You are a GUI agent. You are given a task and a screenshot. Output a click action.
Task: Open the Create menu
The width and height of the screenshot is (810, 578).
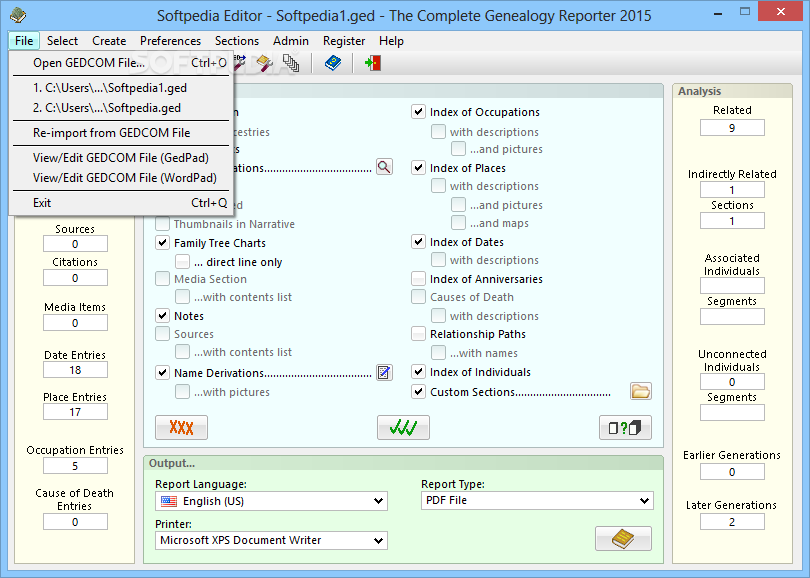tap(109, 41)
